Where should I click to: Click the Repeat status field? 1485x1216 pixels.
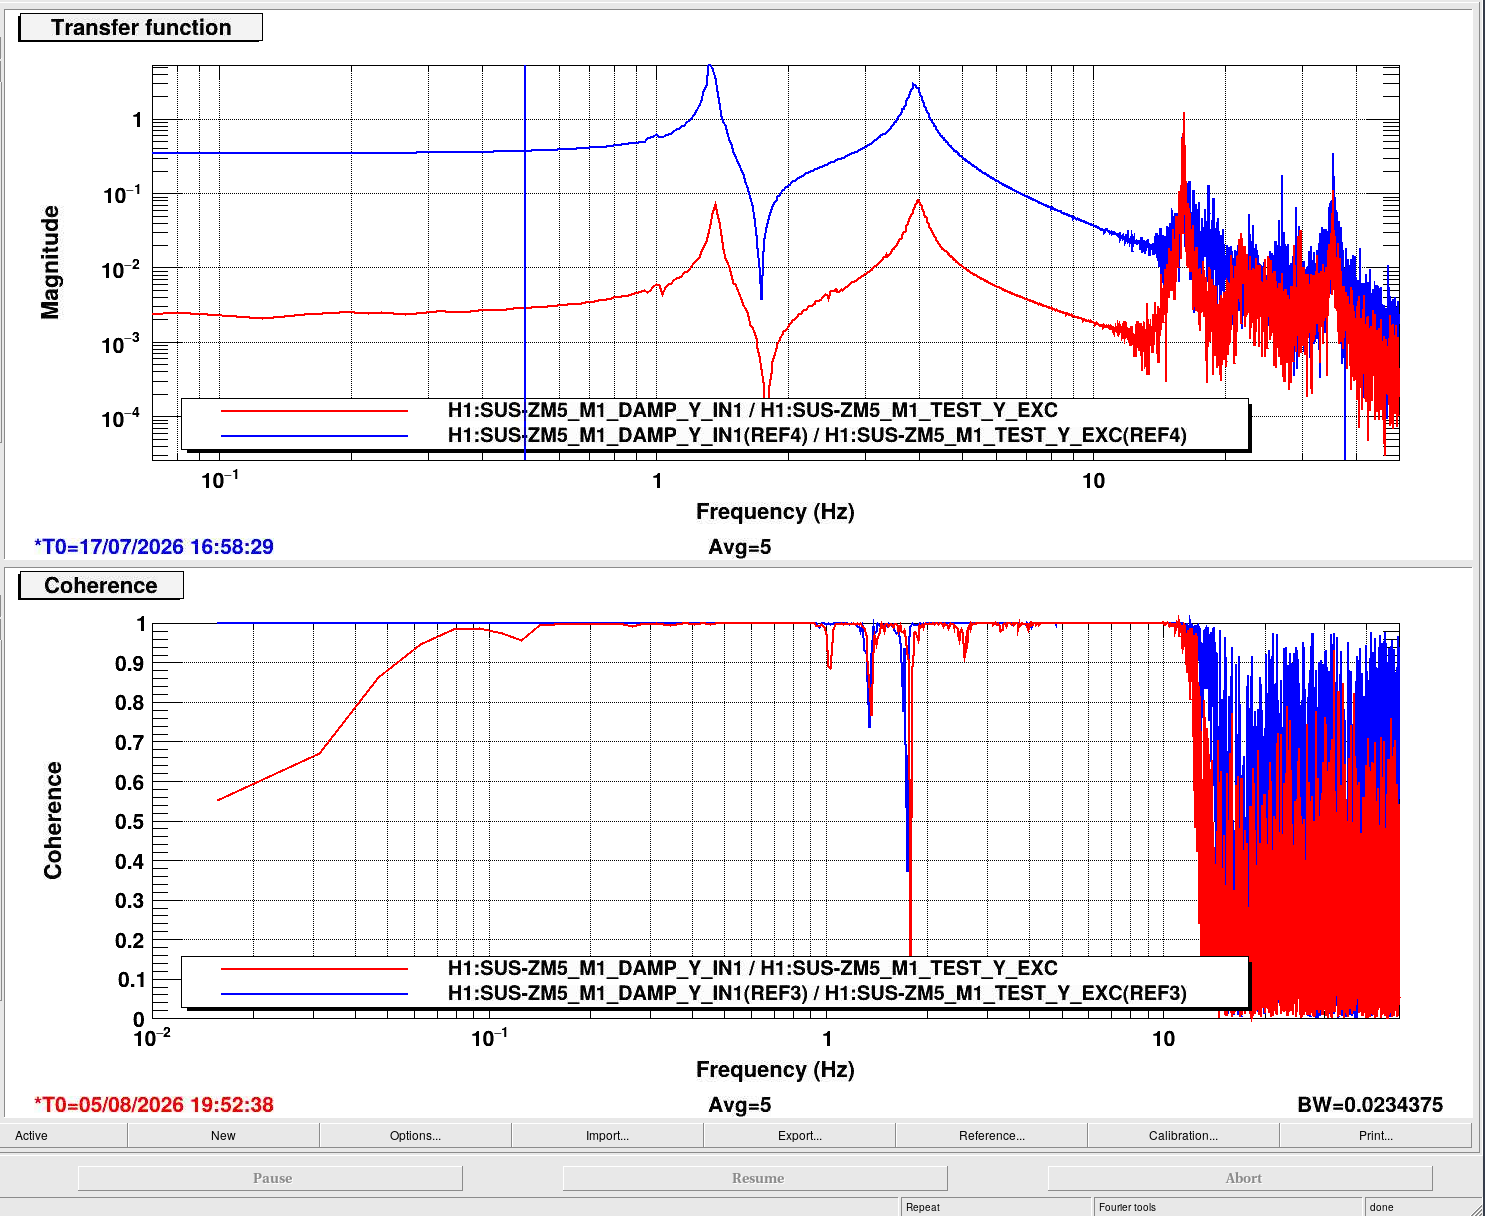[997, 1207]
